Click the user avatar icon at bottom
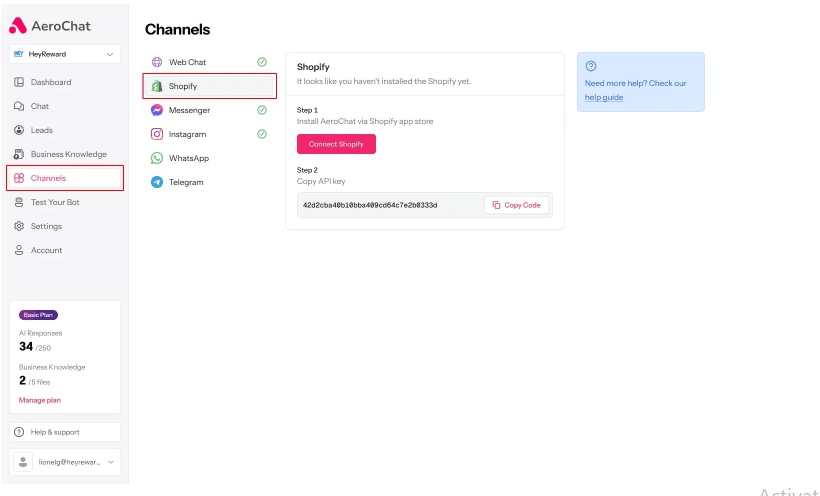820x496 pixels. [23, 462]
